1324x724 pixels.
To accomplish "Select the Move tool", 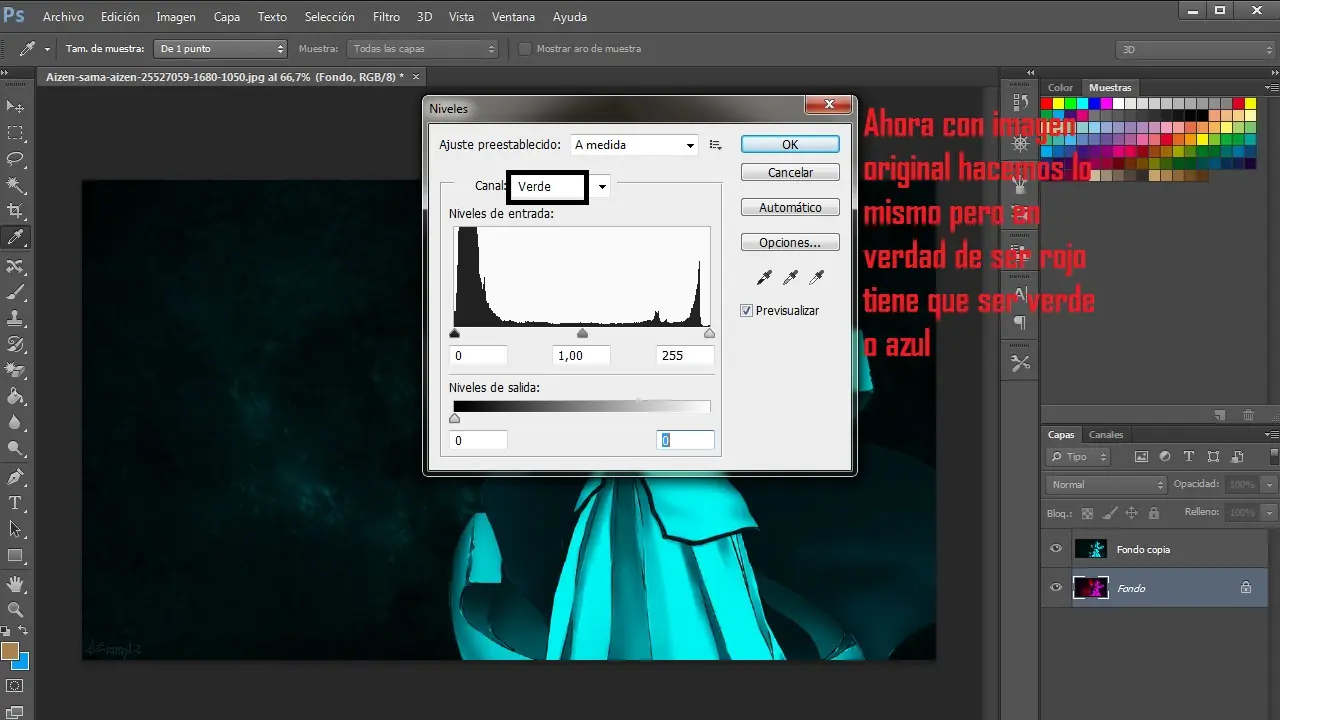I will 16,107.
